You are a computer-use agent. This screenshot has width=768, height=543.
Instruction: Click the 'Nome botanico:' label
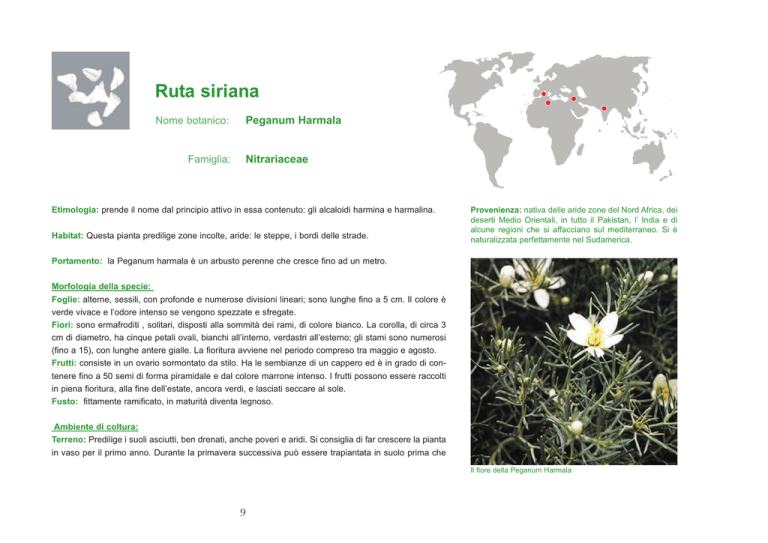pos(192,120)
